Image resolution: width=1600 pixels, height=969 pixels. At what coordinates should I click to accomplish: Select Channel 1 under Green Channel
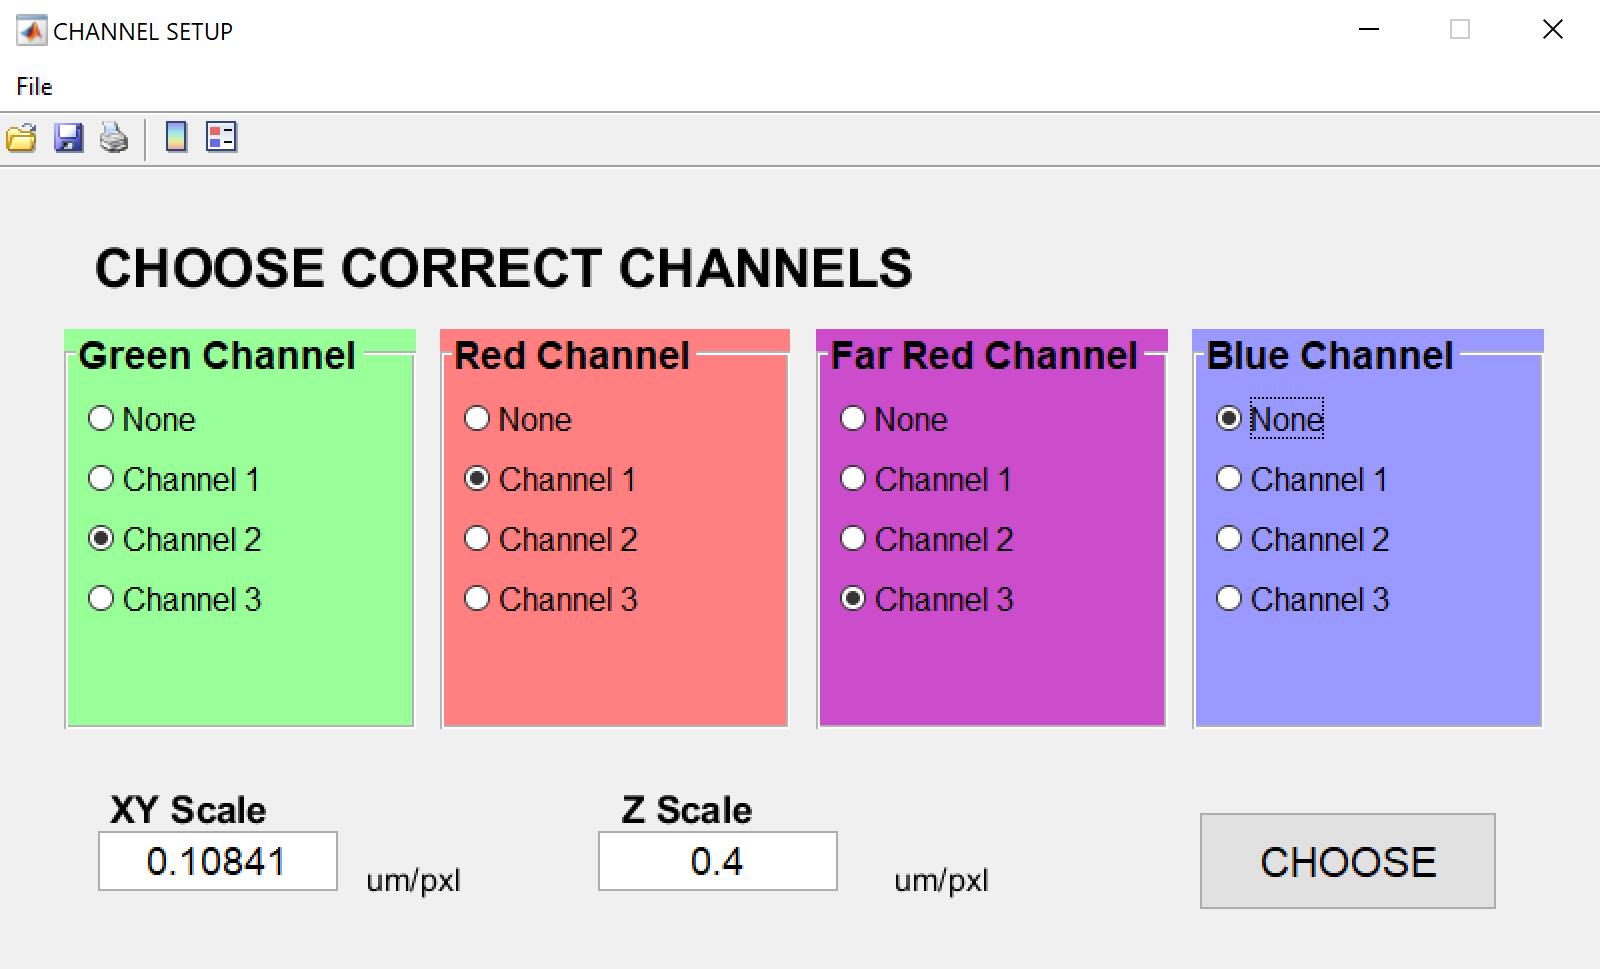tap(101, 479)
